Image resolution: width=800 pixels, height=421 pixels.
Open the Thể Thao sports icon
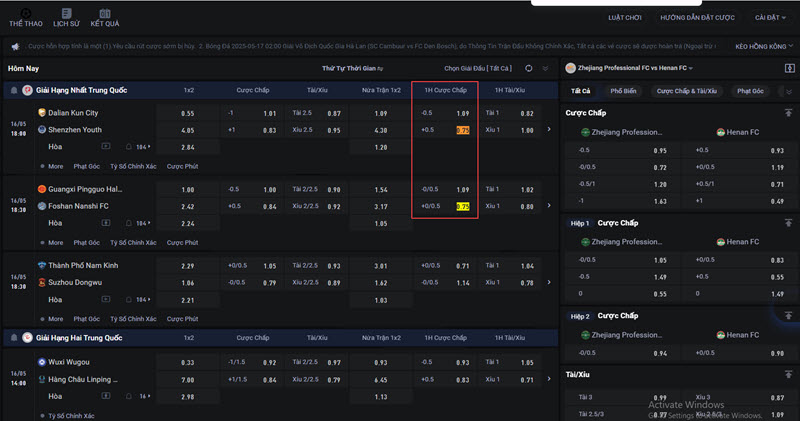(24, 16)
